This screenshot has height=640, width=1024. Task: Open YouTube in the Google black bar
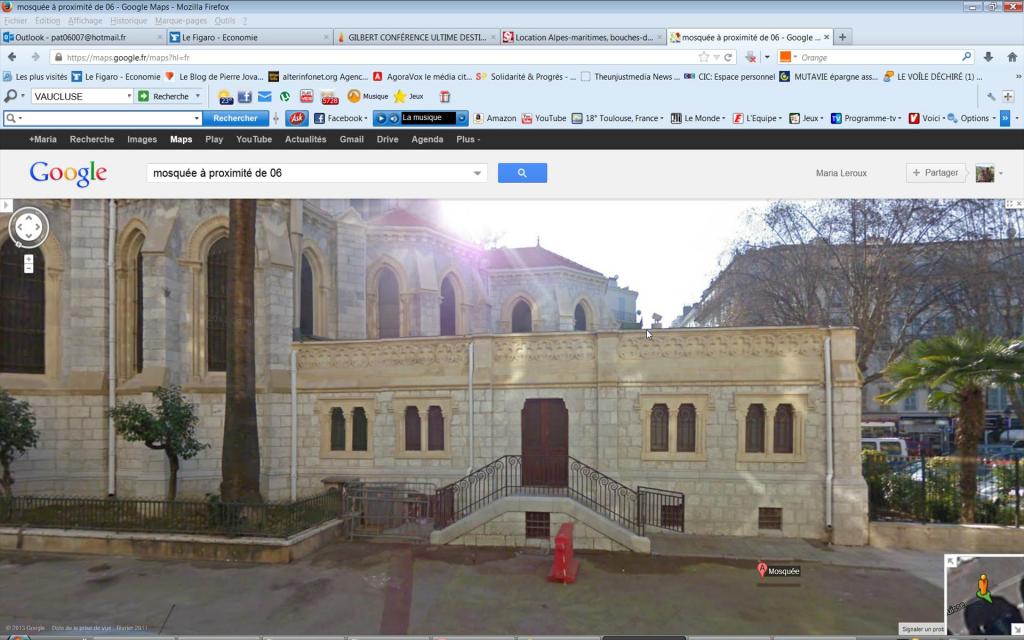pyautogui.click(x=254, y=139)
